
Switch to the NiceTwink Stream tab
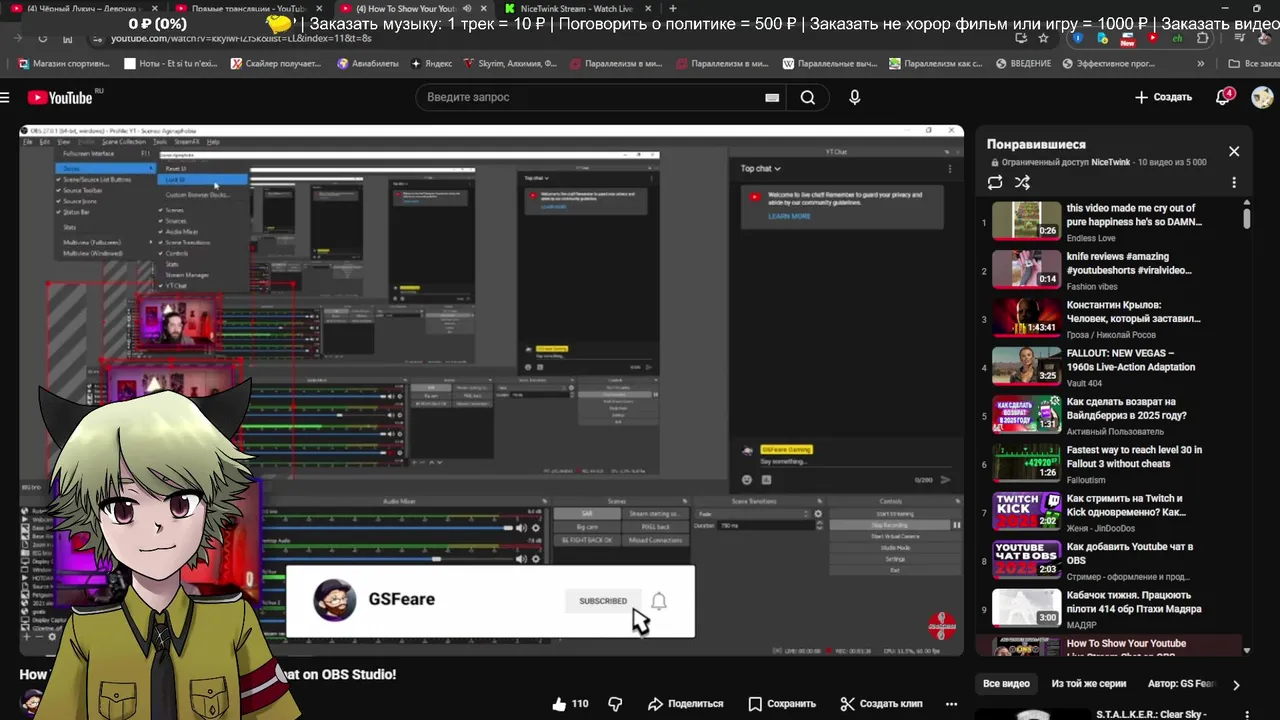(x=576, y=8)
